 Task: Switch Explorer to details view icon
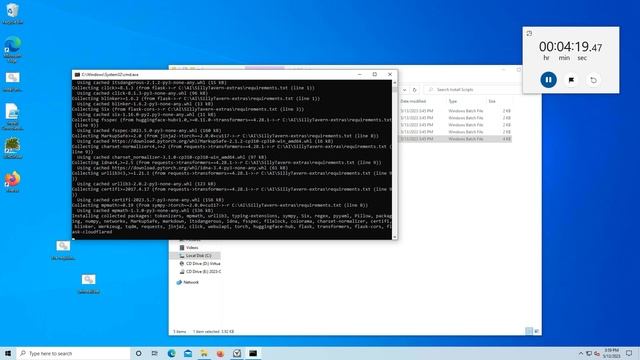click(529, 331)
